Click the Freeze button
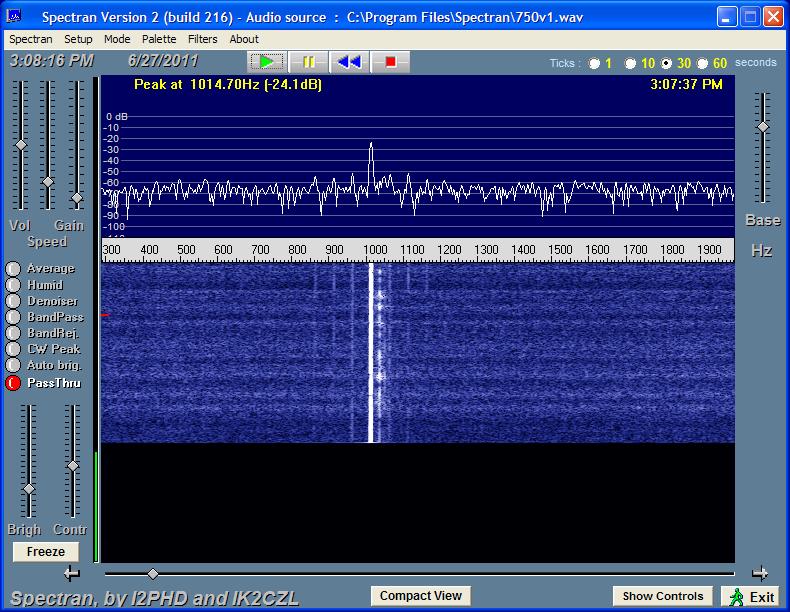This screenshot has height=612, width=790. pos(46,552)
